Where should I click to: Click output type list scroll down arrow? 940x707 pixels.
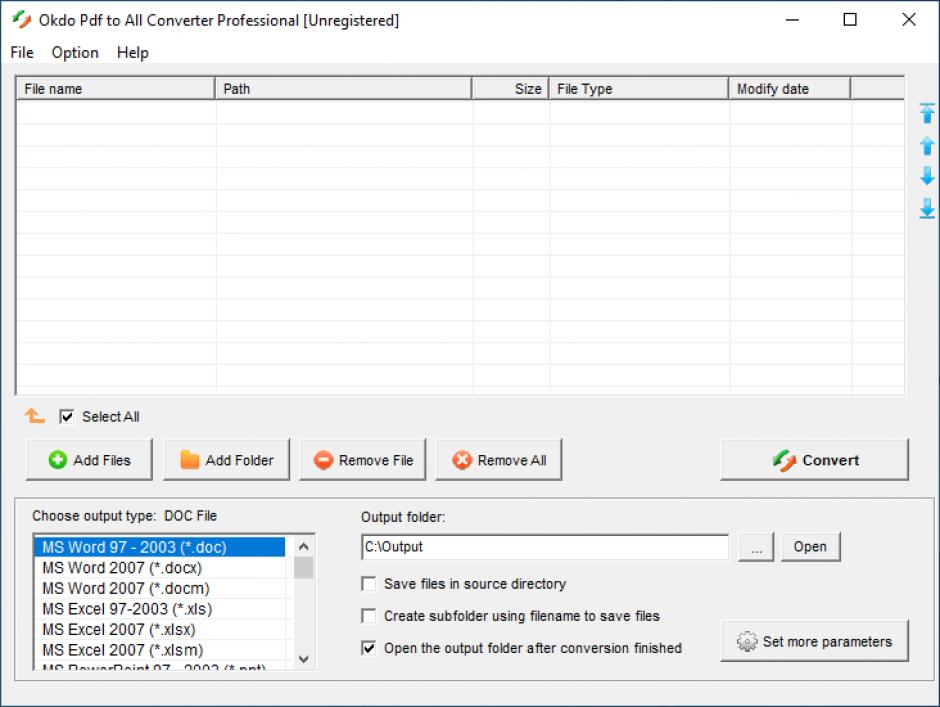click(303, 659)
